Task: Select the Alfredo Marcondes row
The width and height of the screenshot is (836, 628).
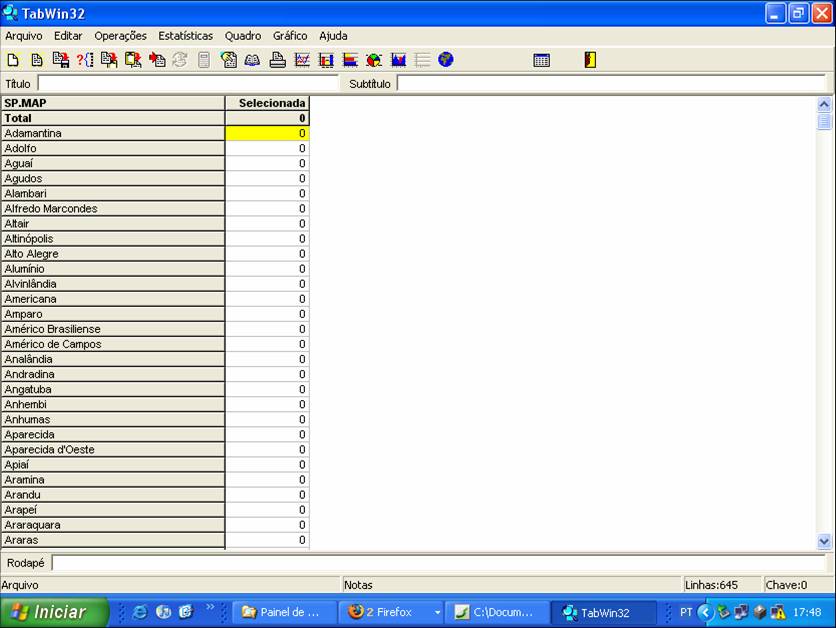Action: tap(113, 208)
